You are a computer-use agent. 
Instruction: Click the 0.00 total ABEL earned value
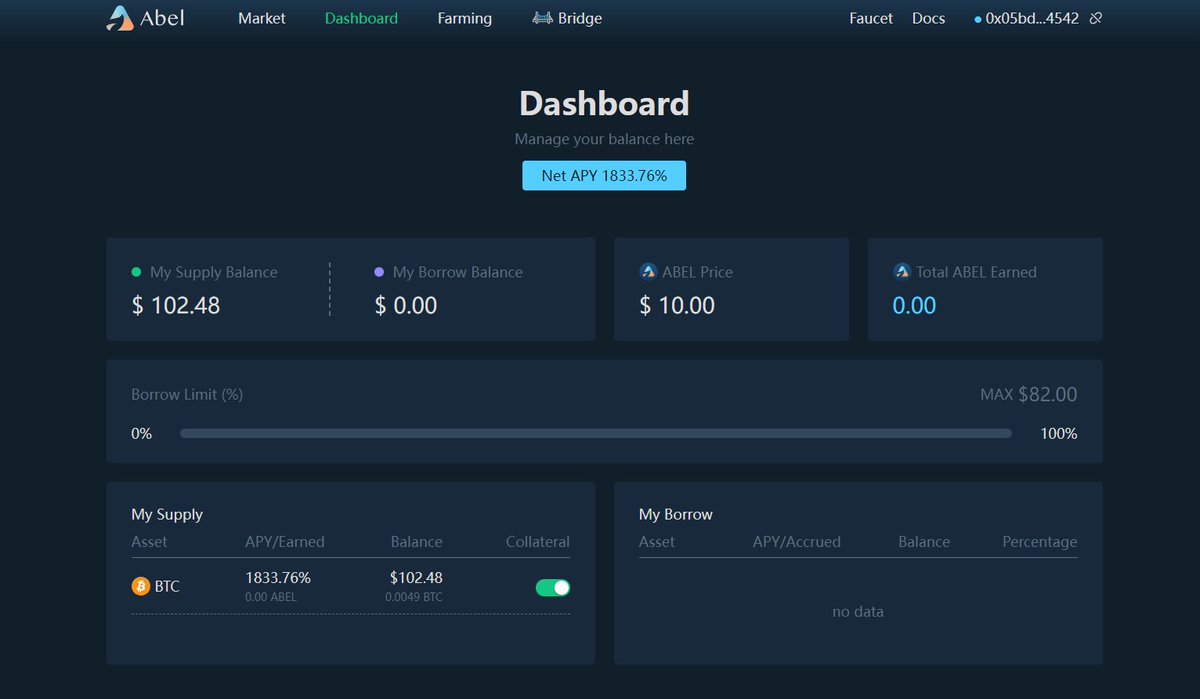coord(915,305)
